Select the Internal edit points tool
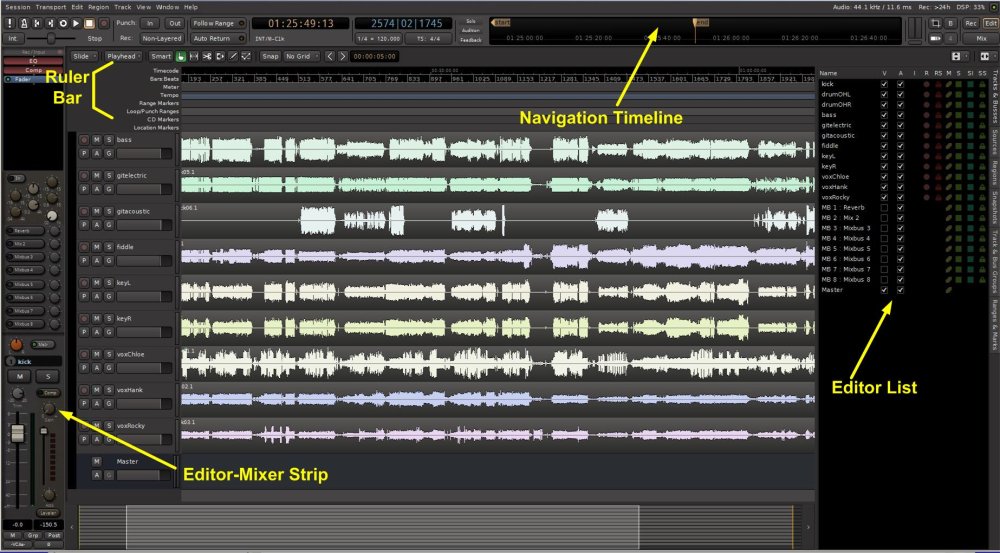This screenshot has height=553, width=1000. click(246, 56)
